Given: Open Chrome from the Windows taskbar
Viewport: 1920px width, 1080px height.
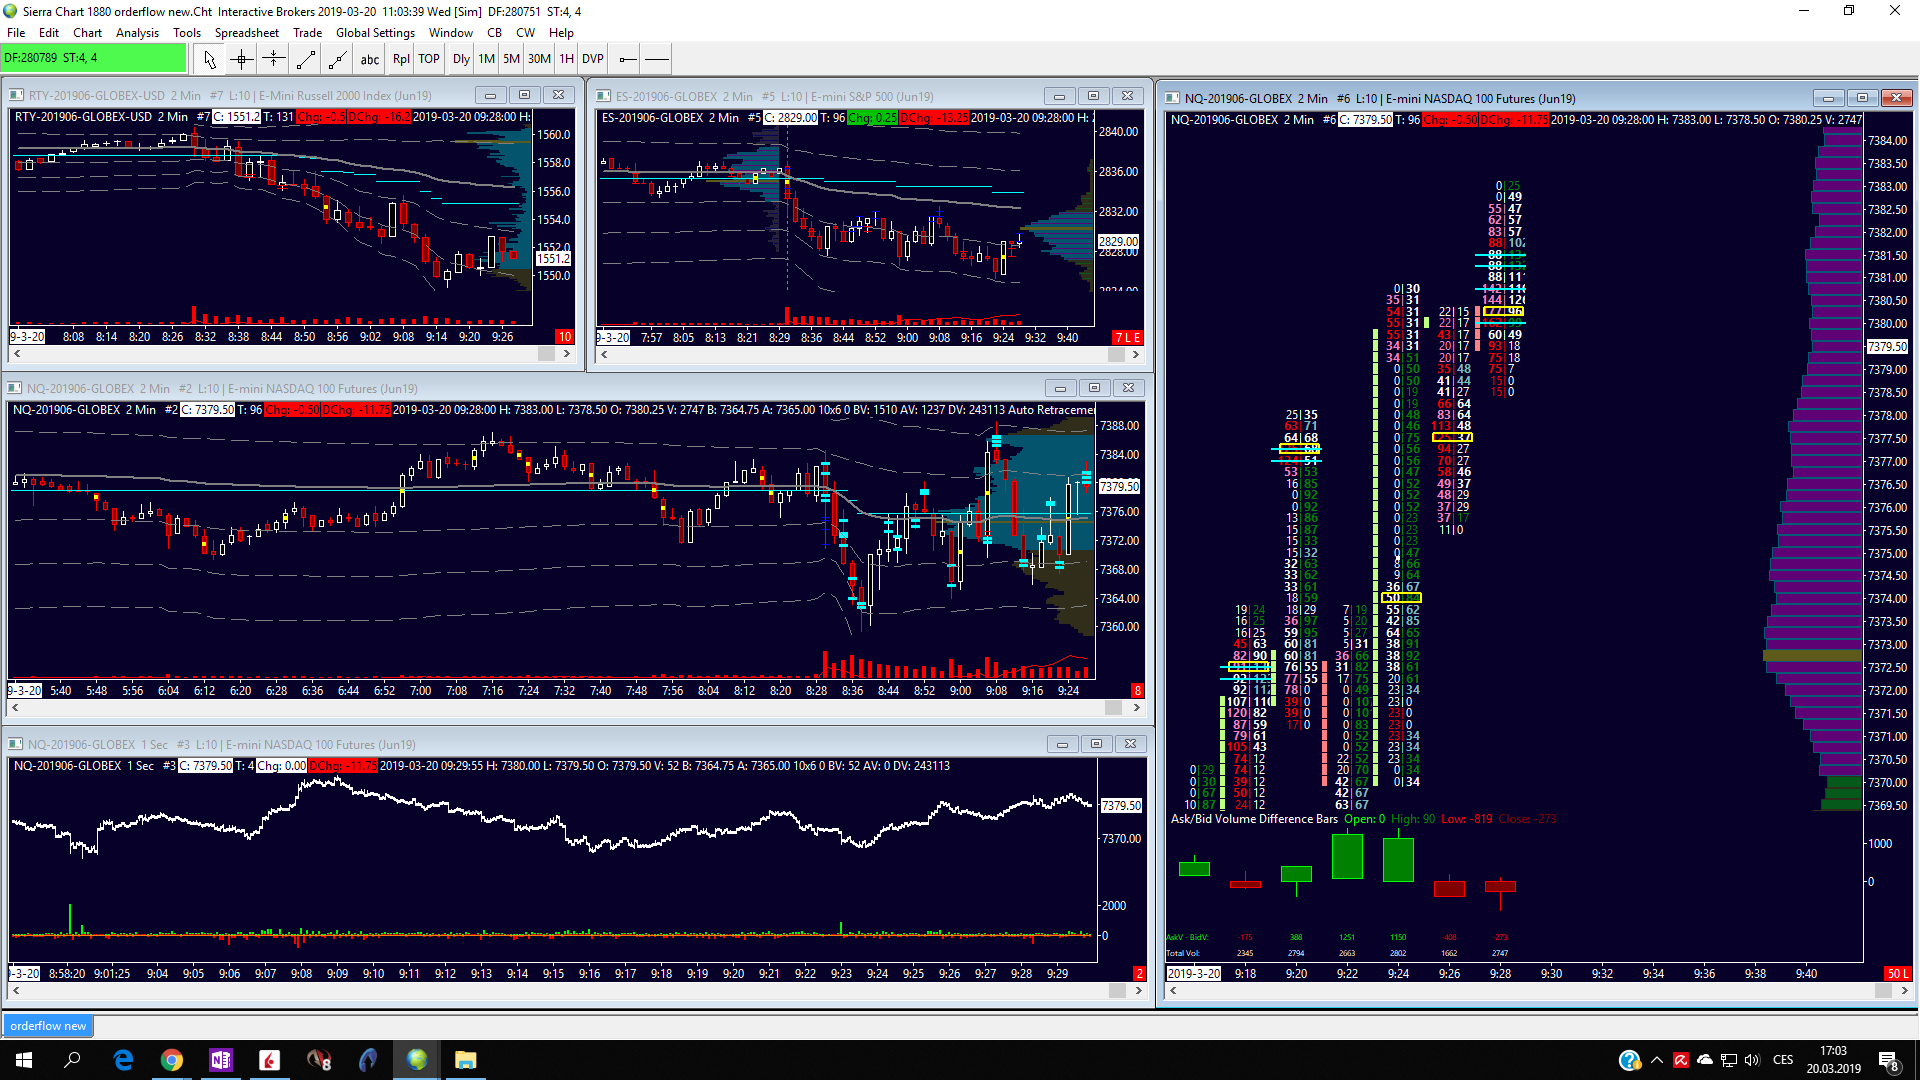Looking at the screenshot, I should (x=172, y=1060).
